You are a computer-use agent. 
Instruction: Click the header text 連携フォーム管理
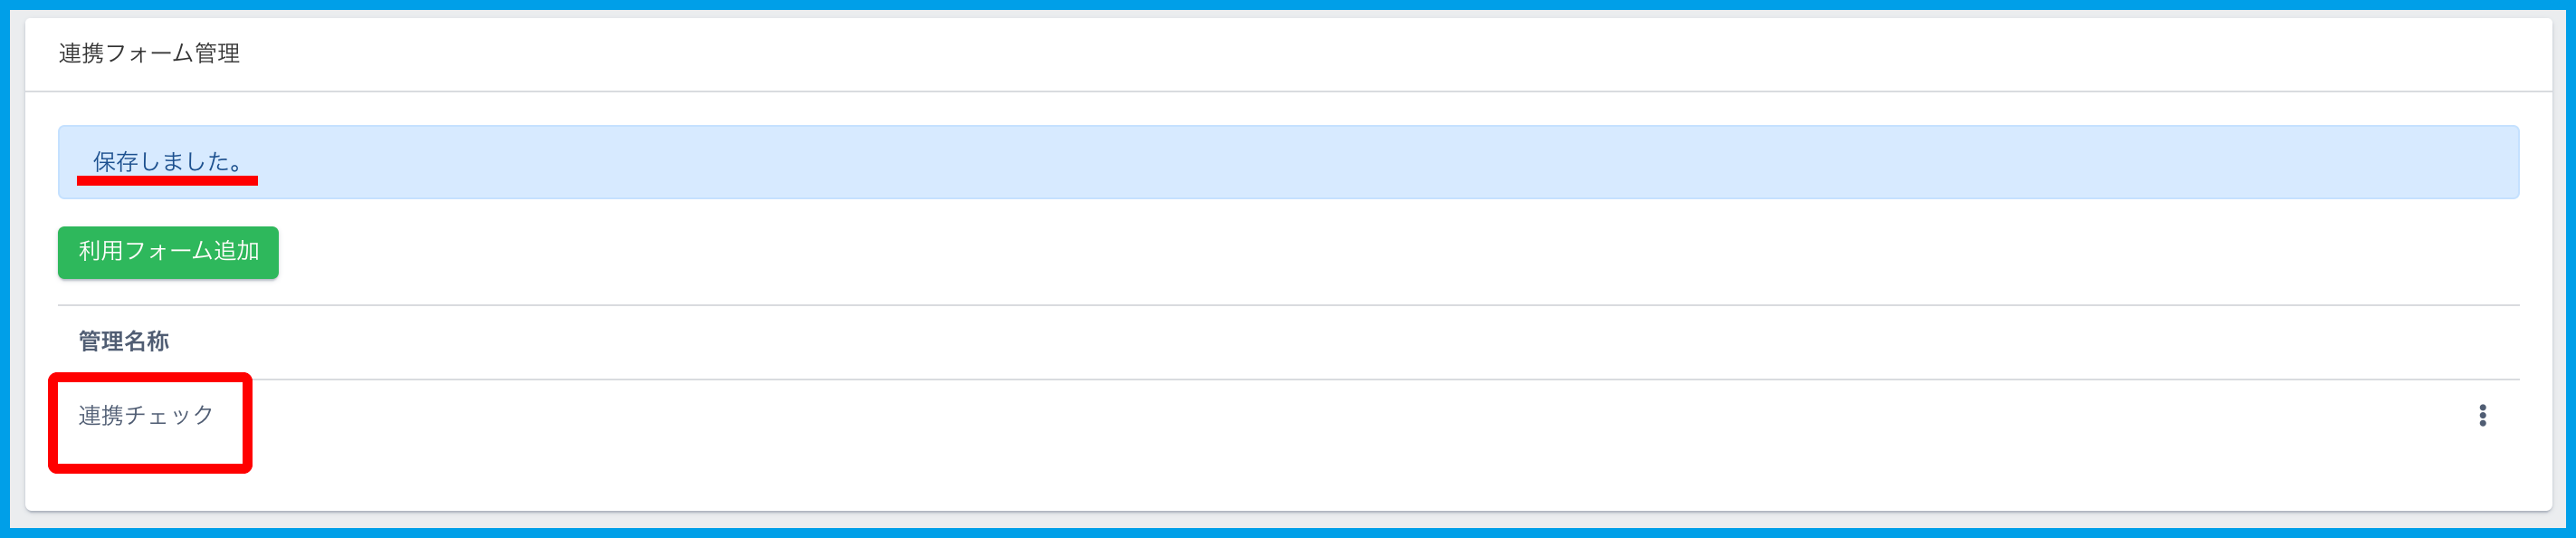(149, 53)
